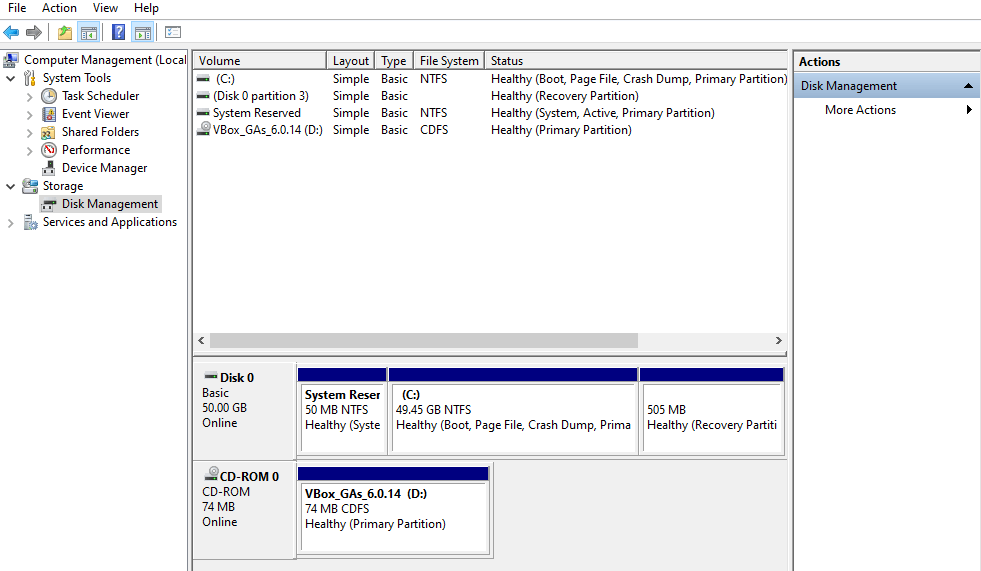Collapse the System Tools tree node
The width and height of the screenshot is (981, 571).
11,79
